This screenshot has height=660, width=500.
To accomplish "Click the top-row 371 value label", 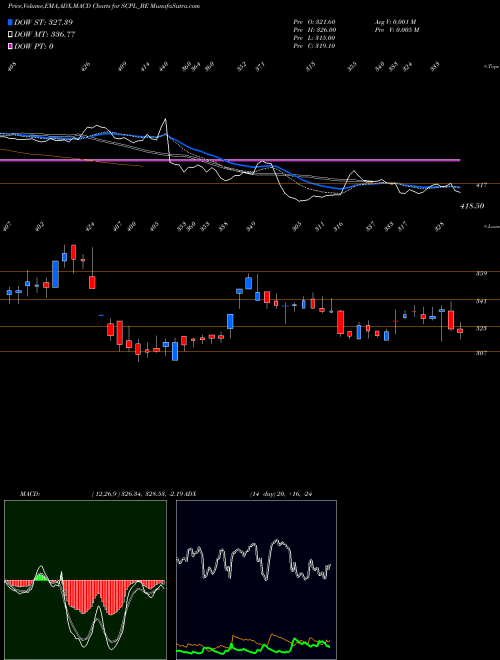I will pyautogui.click(x=261, y=67).
